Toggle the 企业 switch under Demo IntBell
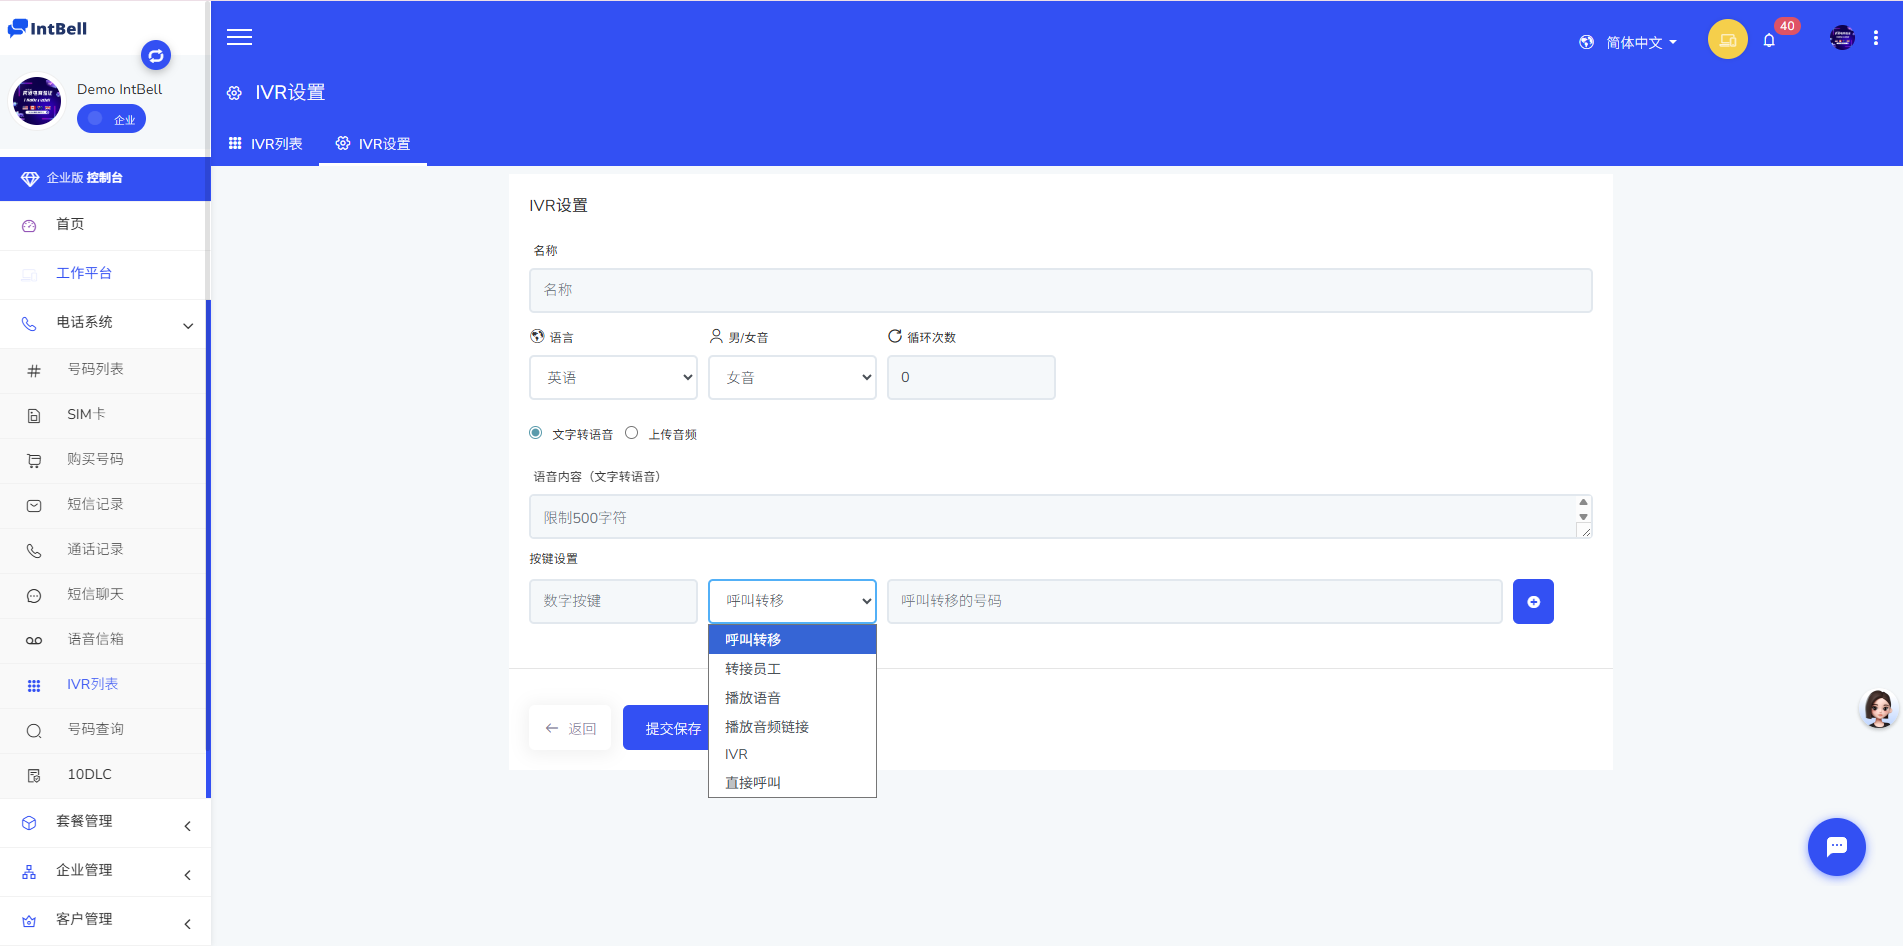 click(111, 119)
